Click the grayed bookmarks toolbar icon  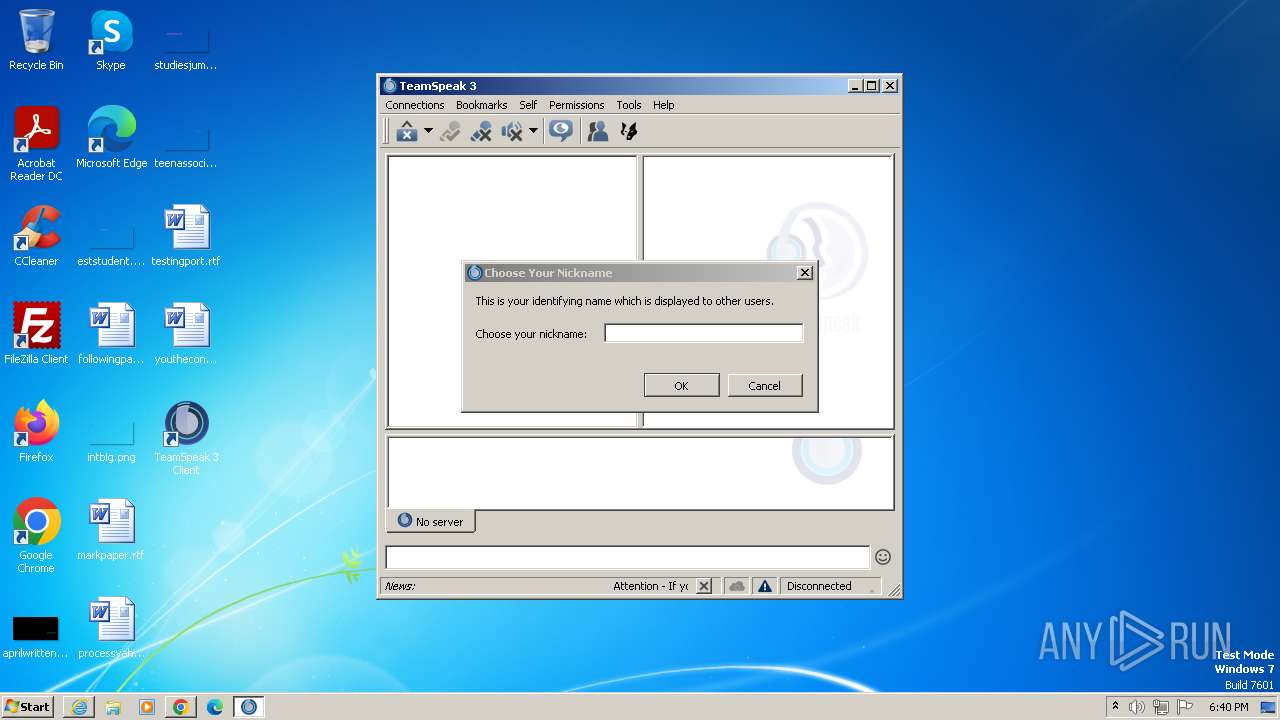450,131
